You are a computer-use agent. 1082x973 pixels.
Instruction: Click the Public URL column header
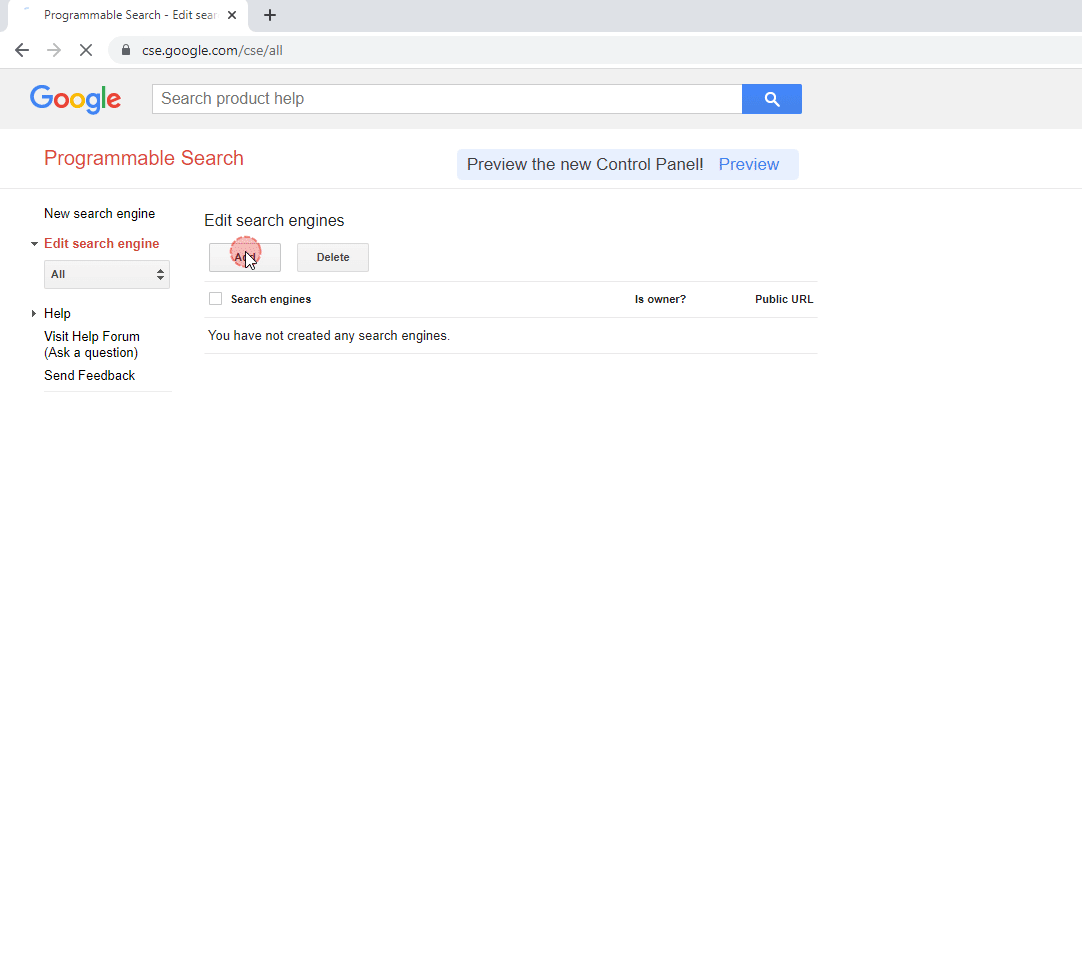[x=784, y=299]
